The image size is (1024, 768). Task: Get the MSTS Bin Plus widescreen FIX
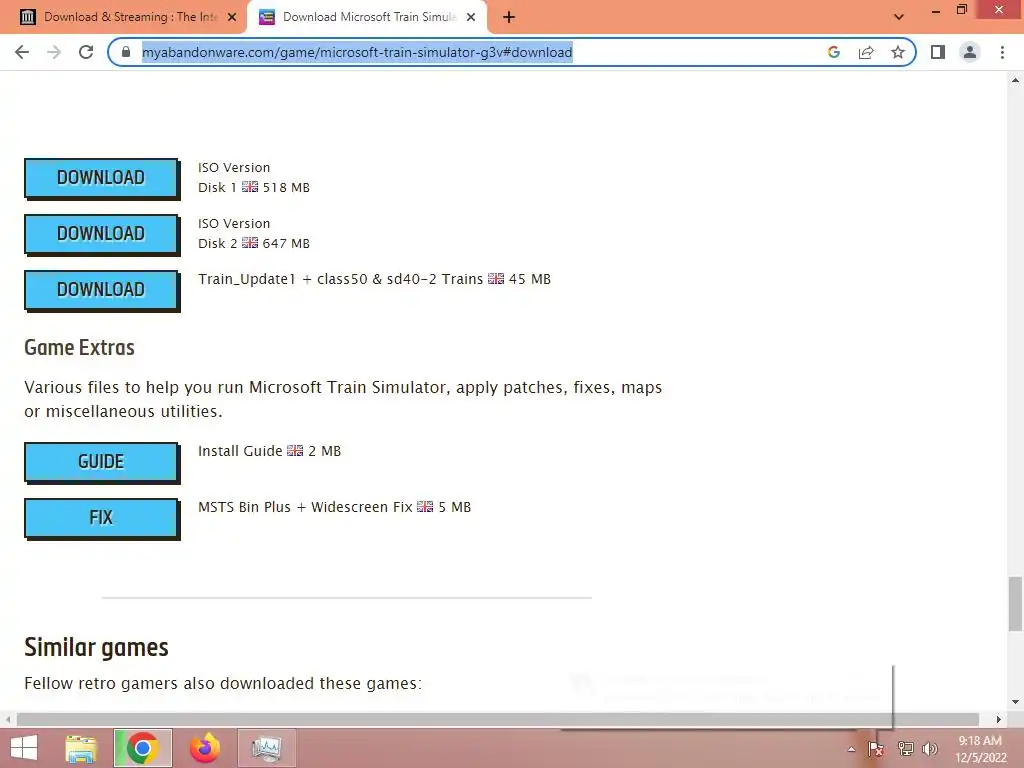pos(101,518)
